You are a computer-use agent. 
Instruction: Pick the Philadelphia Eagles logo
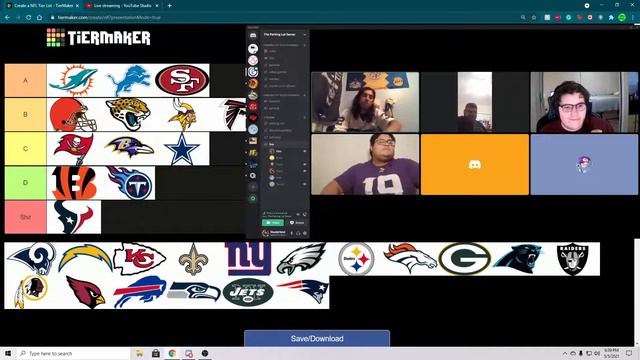point(302,259)
